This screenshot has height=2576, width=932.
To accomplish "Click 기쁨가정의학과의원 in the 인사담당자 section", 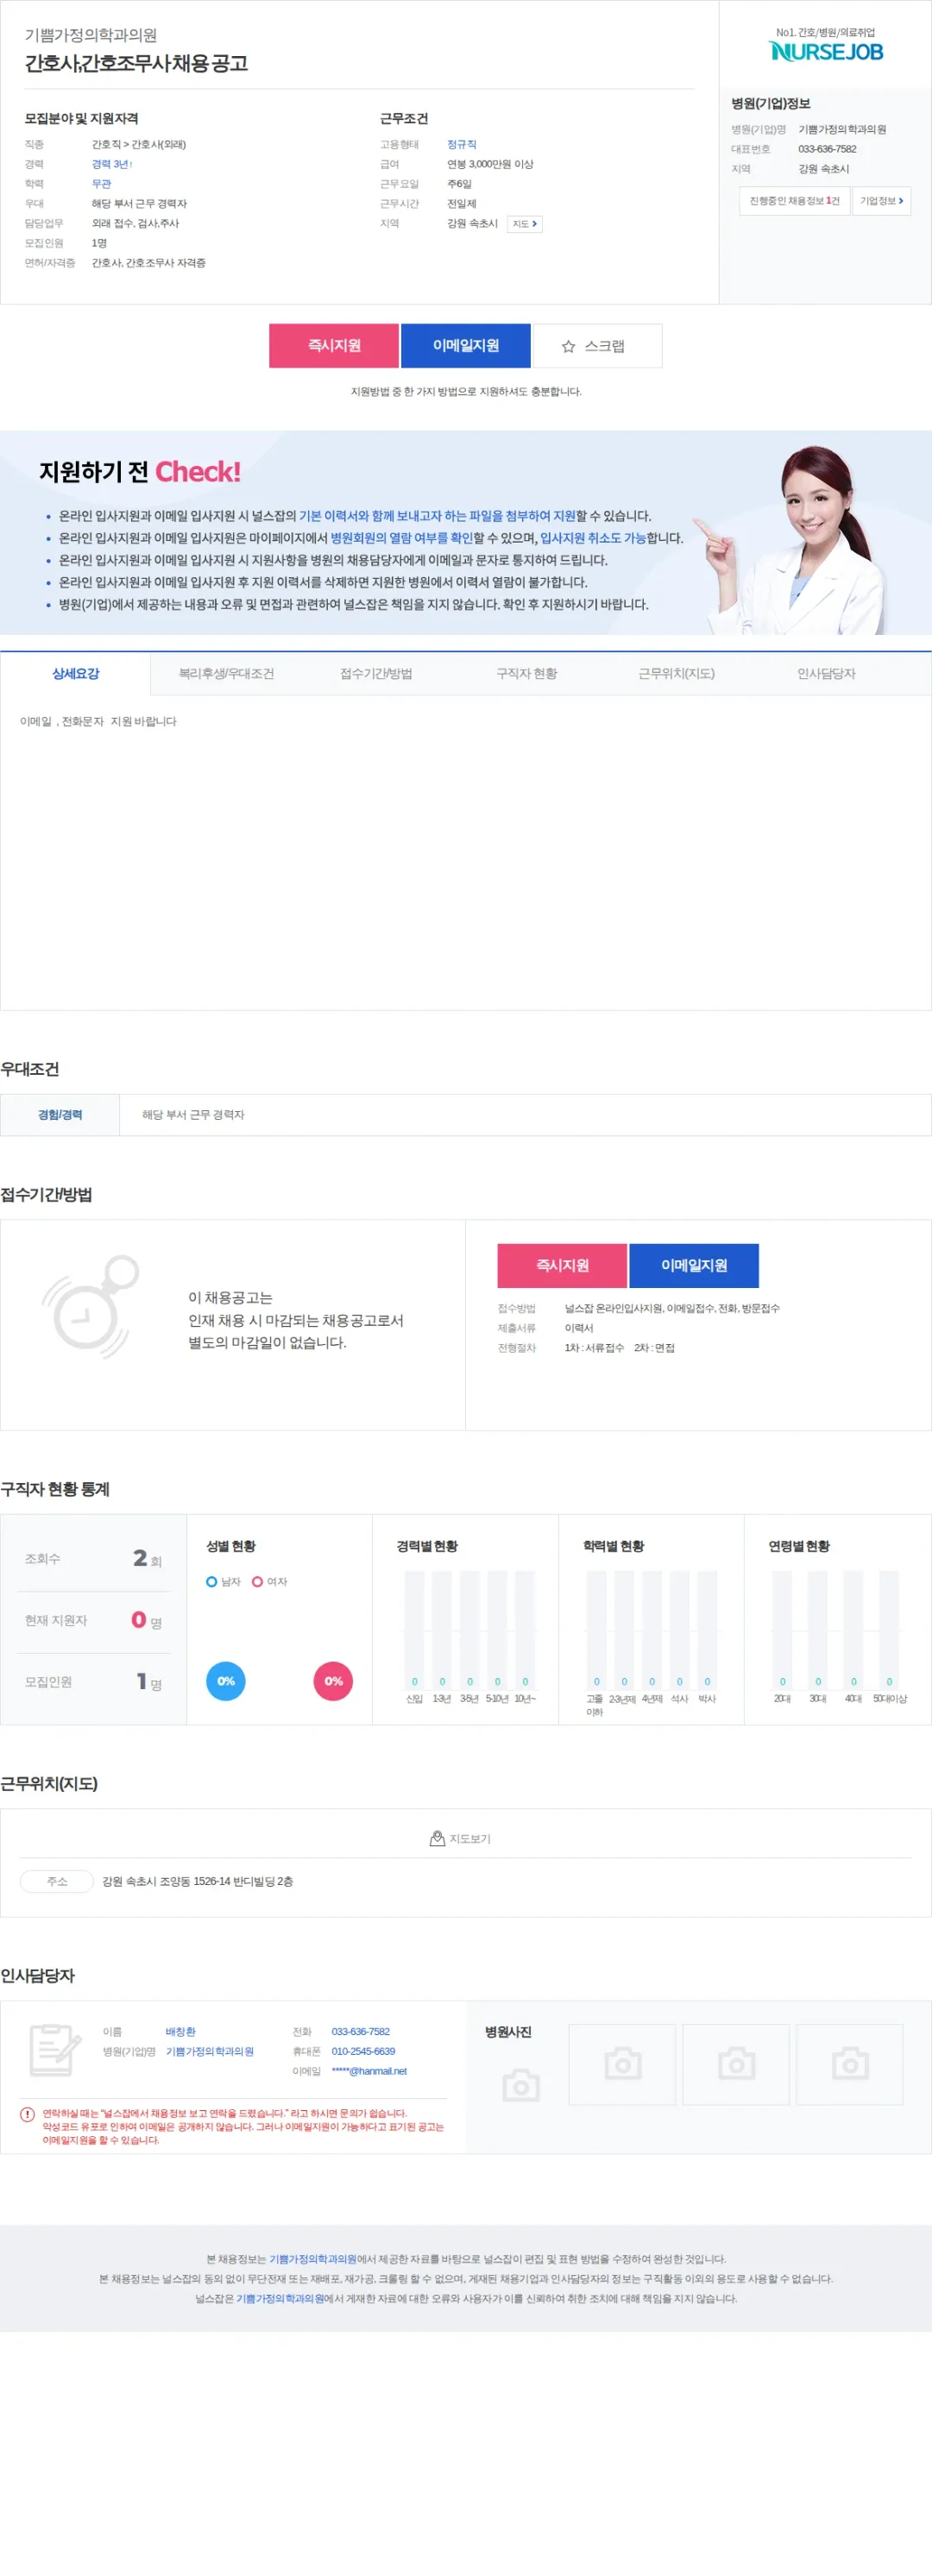I will point(210,2051).
